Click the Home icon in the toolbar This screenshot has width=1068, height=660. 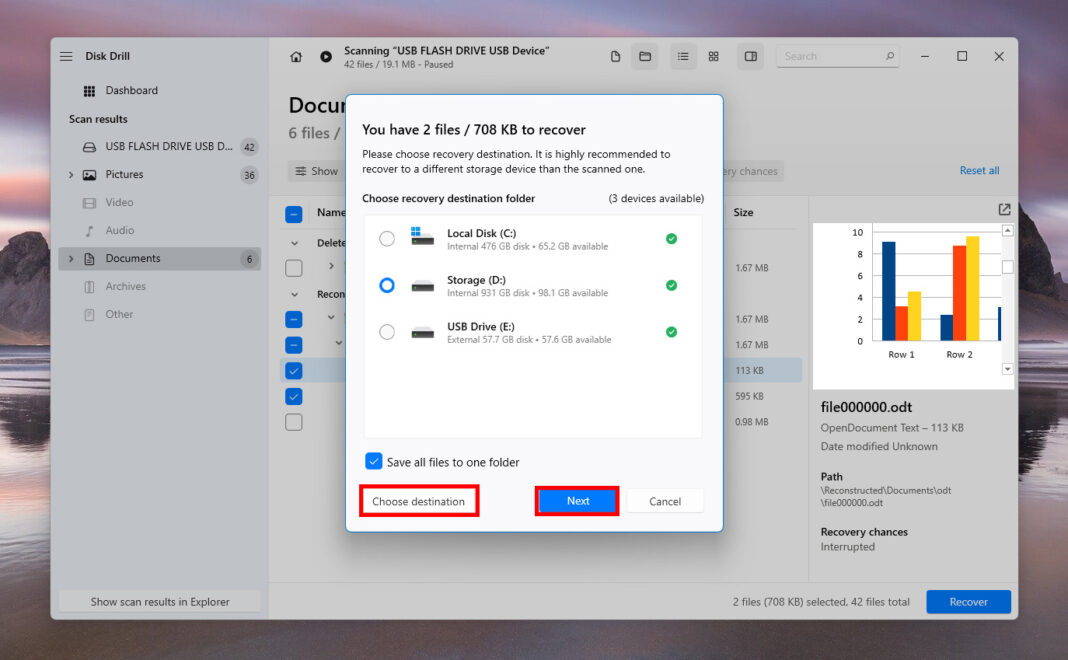pos(296,56)
